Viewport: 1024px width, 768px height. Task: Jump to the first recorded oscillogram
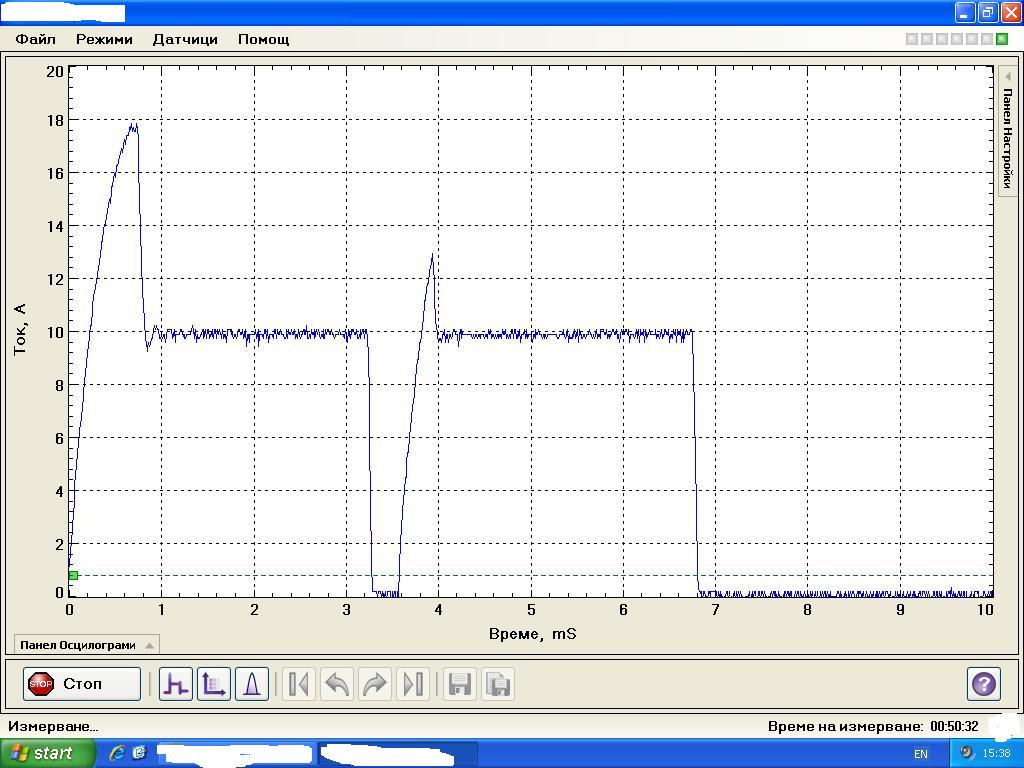[298, 684]
